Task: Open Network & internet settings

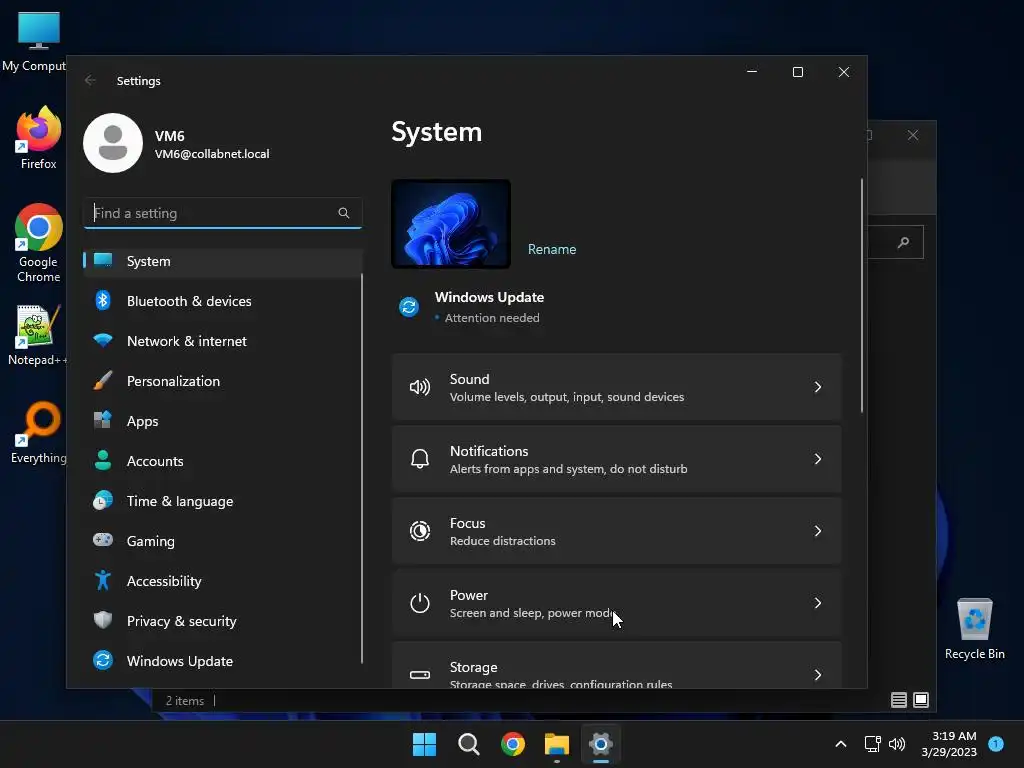Action: point(223,341)
